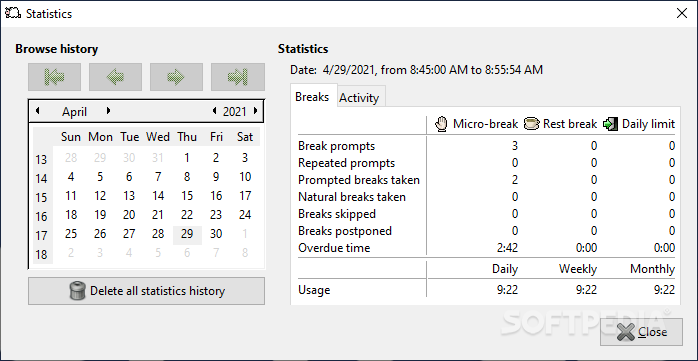Close window using title bar X
This screenshot has width=698, height=361.
click(682, 13)
